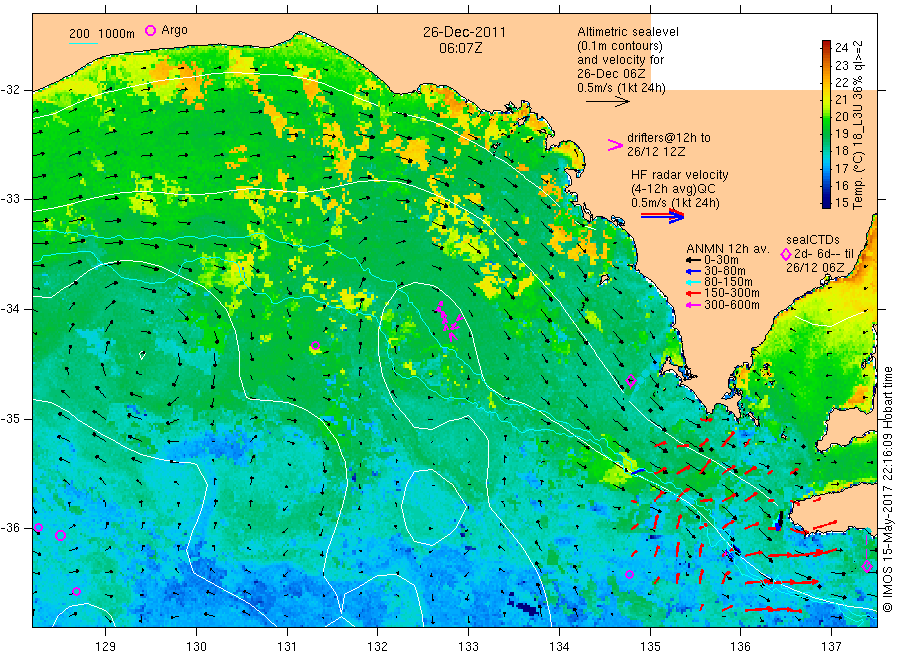Click the HF radar red-blue scale arrow
This screenshot has width=900, height=660.
[x=662, y=216]
